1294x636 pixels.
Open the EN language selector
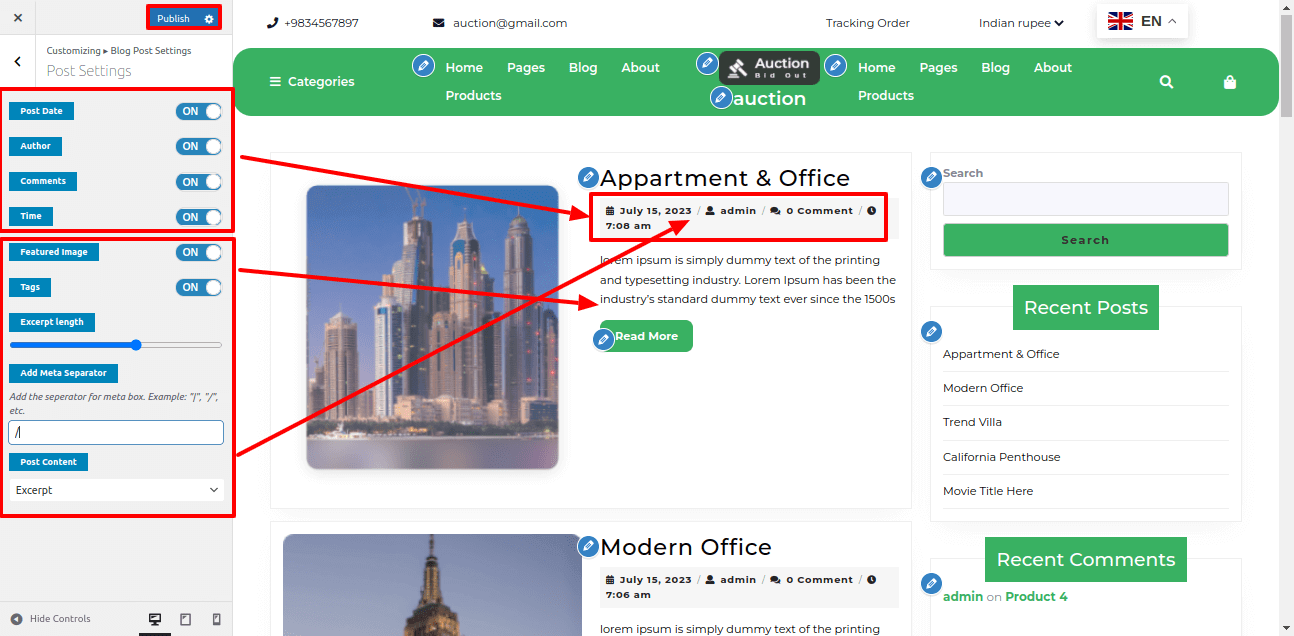pos(1142,21)
